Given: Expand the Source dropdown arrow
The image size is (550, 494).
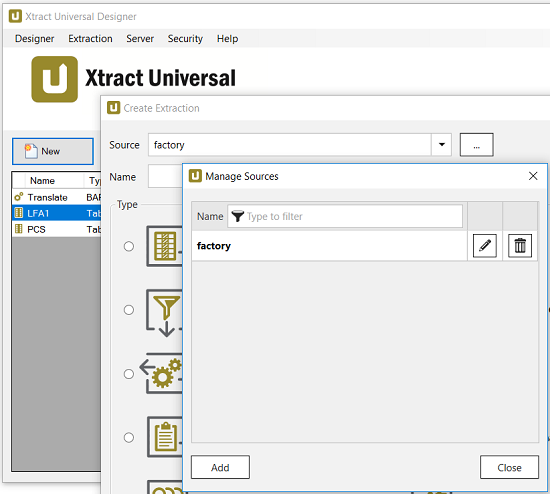Looking at the screenshot, I should click(442, 145).
